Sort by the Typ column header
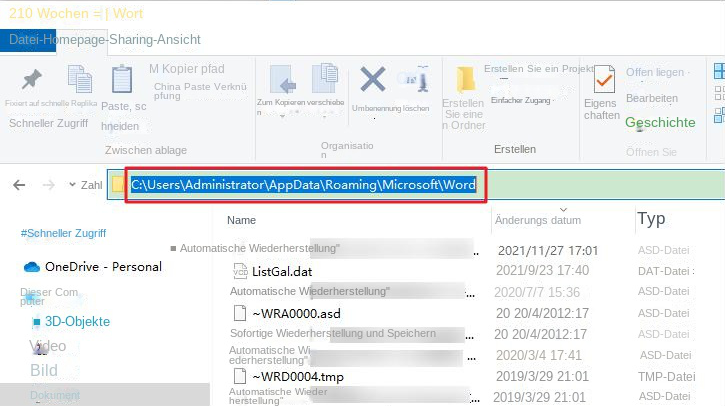725x406 pixels. click(x=651, y=219)
